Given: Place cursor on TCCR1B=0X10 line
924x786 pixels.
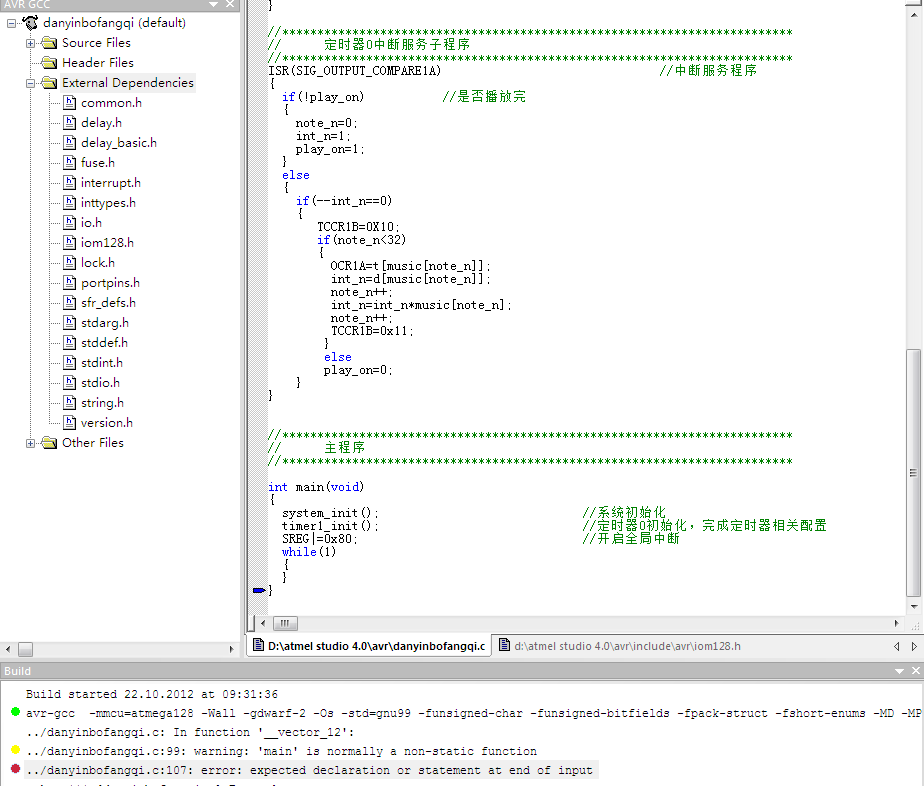Looking at the screenshot, I should [358, 227].
